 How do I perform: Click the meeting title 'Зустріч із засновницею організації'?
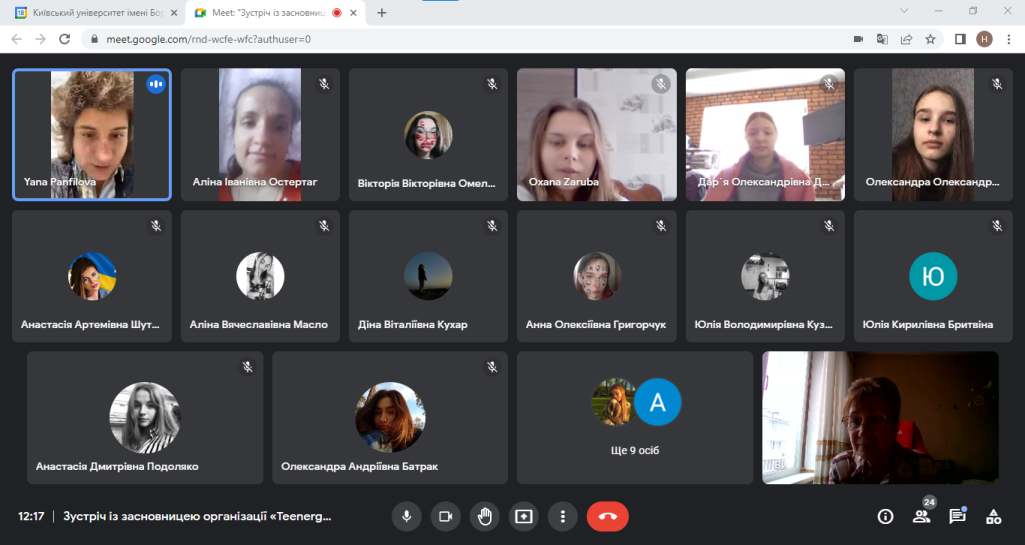click(x=197, y=516)
